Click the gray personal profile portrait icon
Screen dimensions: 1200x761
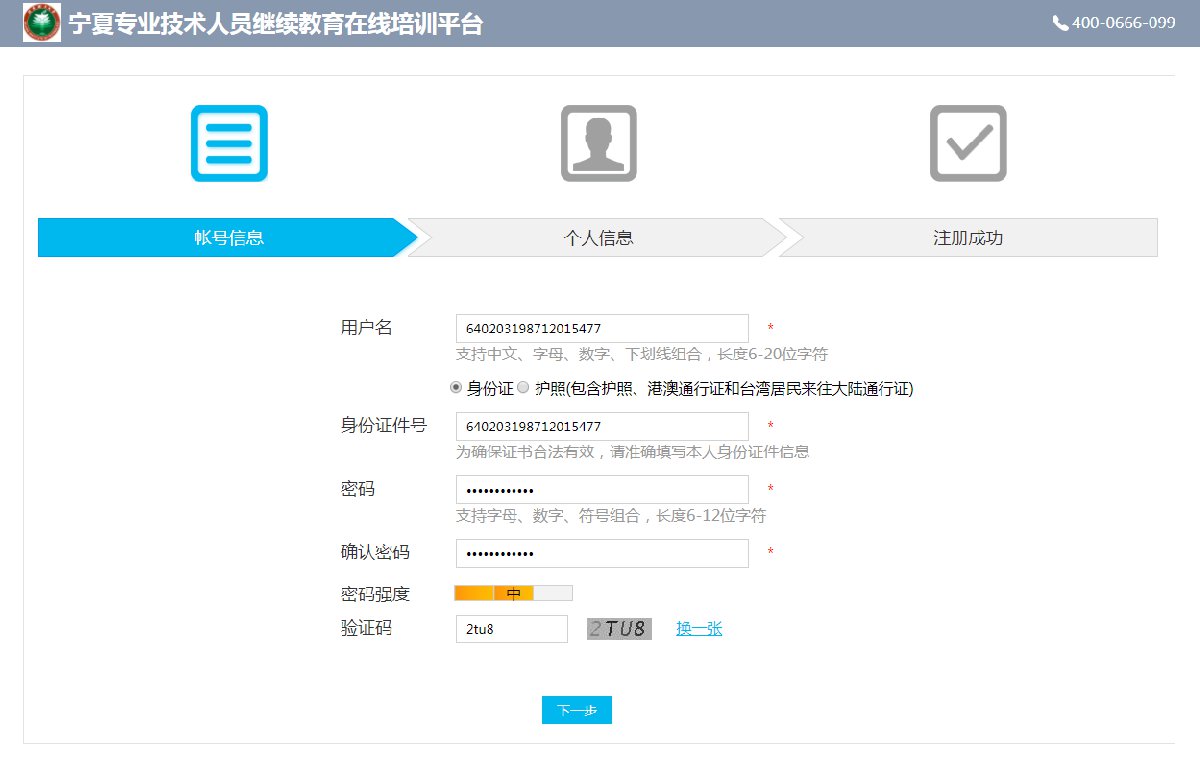(598, 143)
